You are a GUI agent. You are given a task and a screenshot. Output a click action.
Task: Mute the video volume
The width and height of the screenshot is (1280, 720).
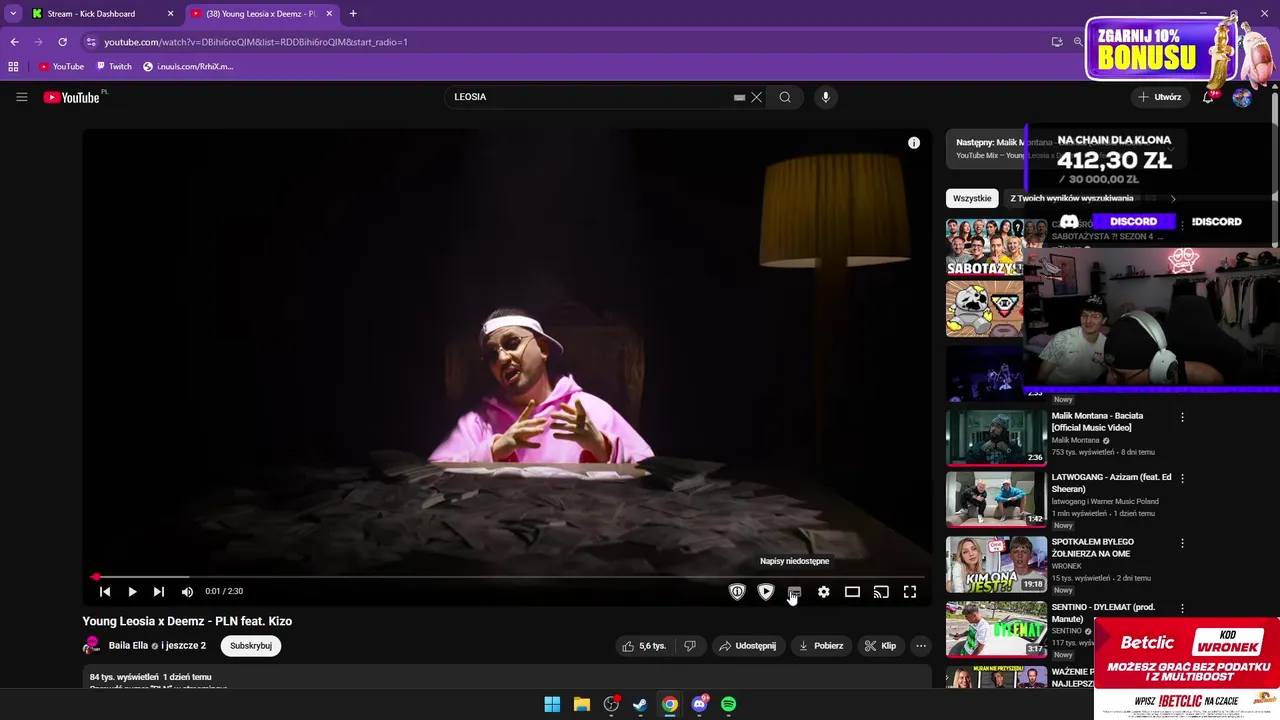[187, 592]
